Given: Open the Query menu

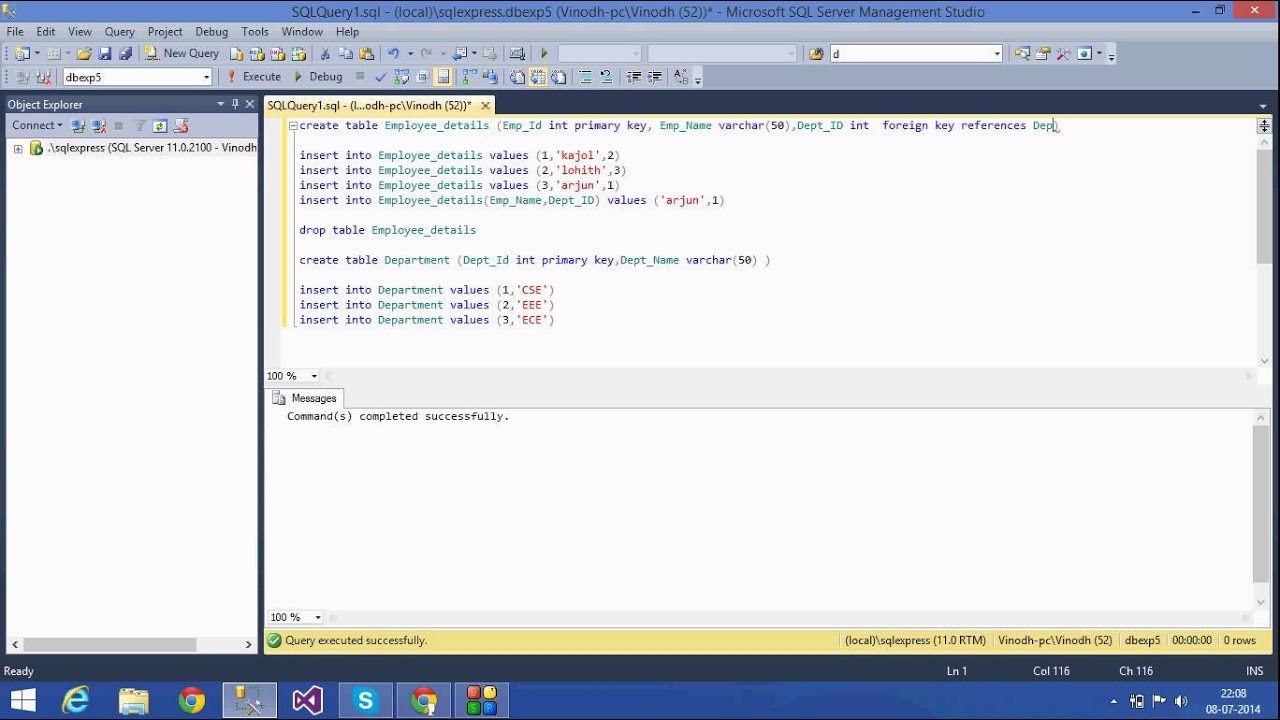Looking at the screenshot, I should 119,32.
